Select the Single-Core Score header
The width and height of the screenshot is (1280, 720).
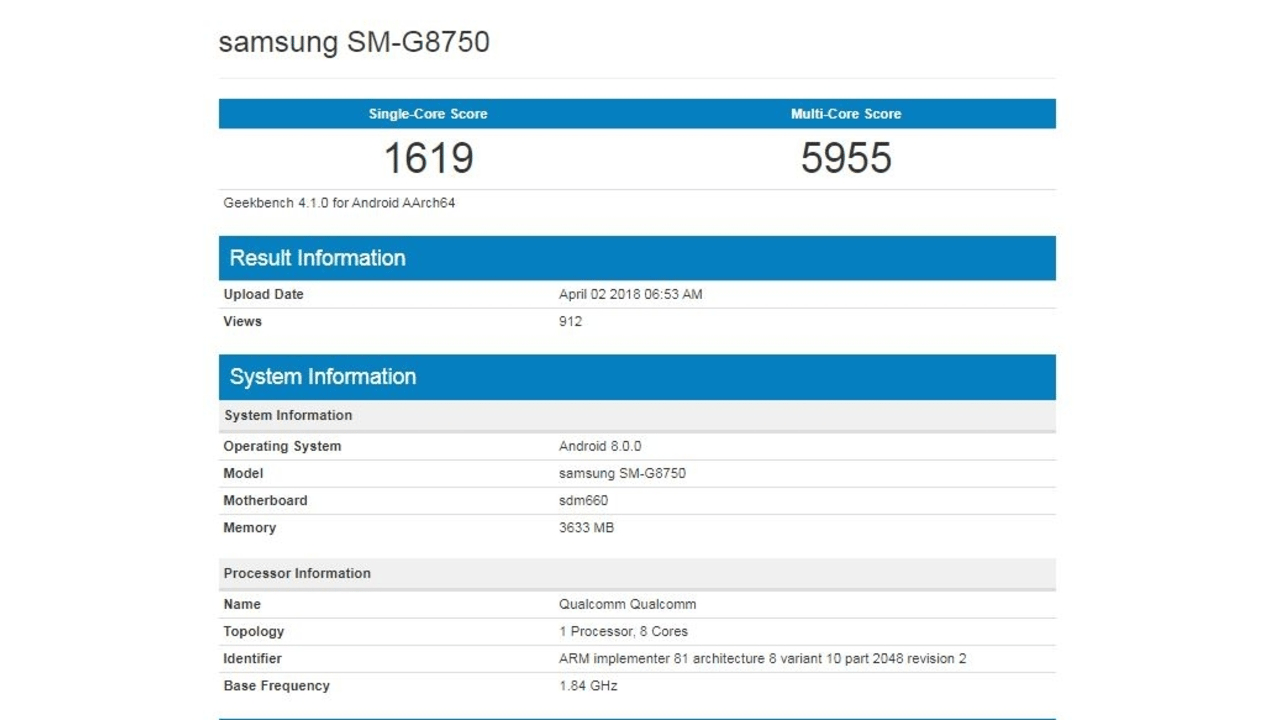click(428, 114)
